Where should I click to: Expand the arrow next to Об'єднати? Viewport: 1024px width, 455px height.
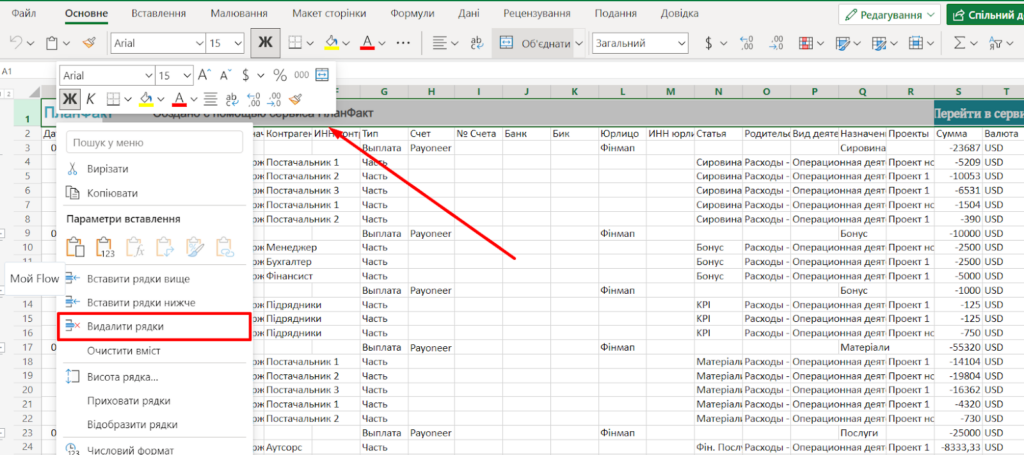click(x=579, y=43)
